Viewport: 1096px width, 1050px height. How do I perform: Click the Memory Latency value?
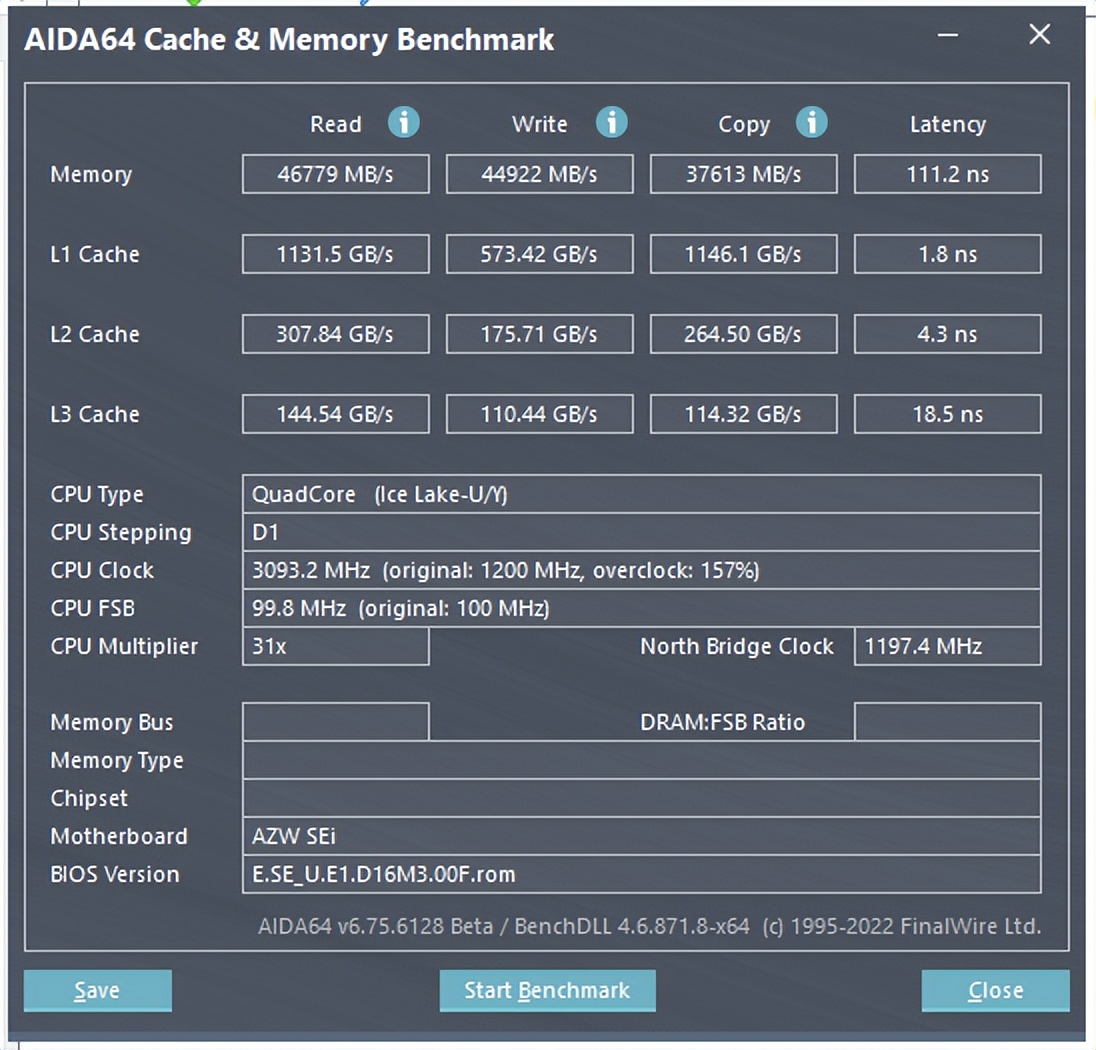tap(947, 174)
